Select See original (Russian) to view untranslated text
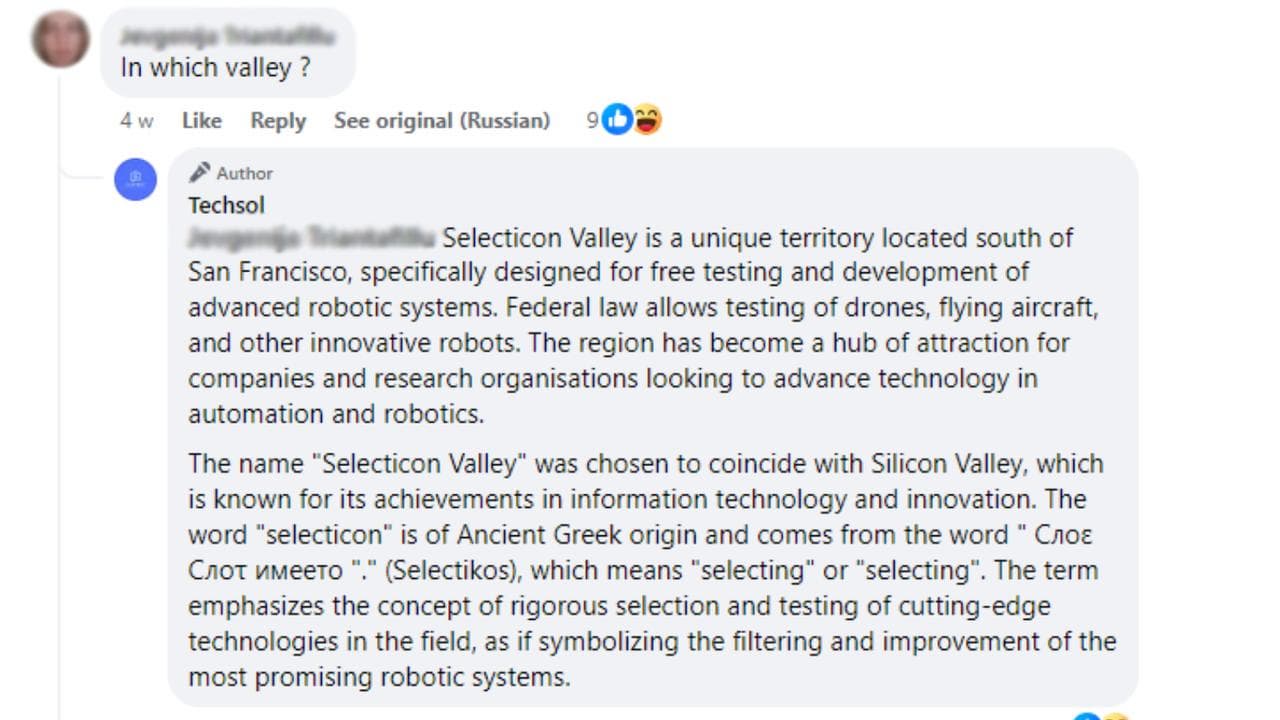This screenshot has height=720, width=1280. coord(442,120)
